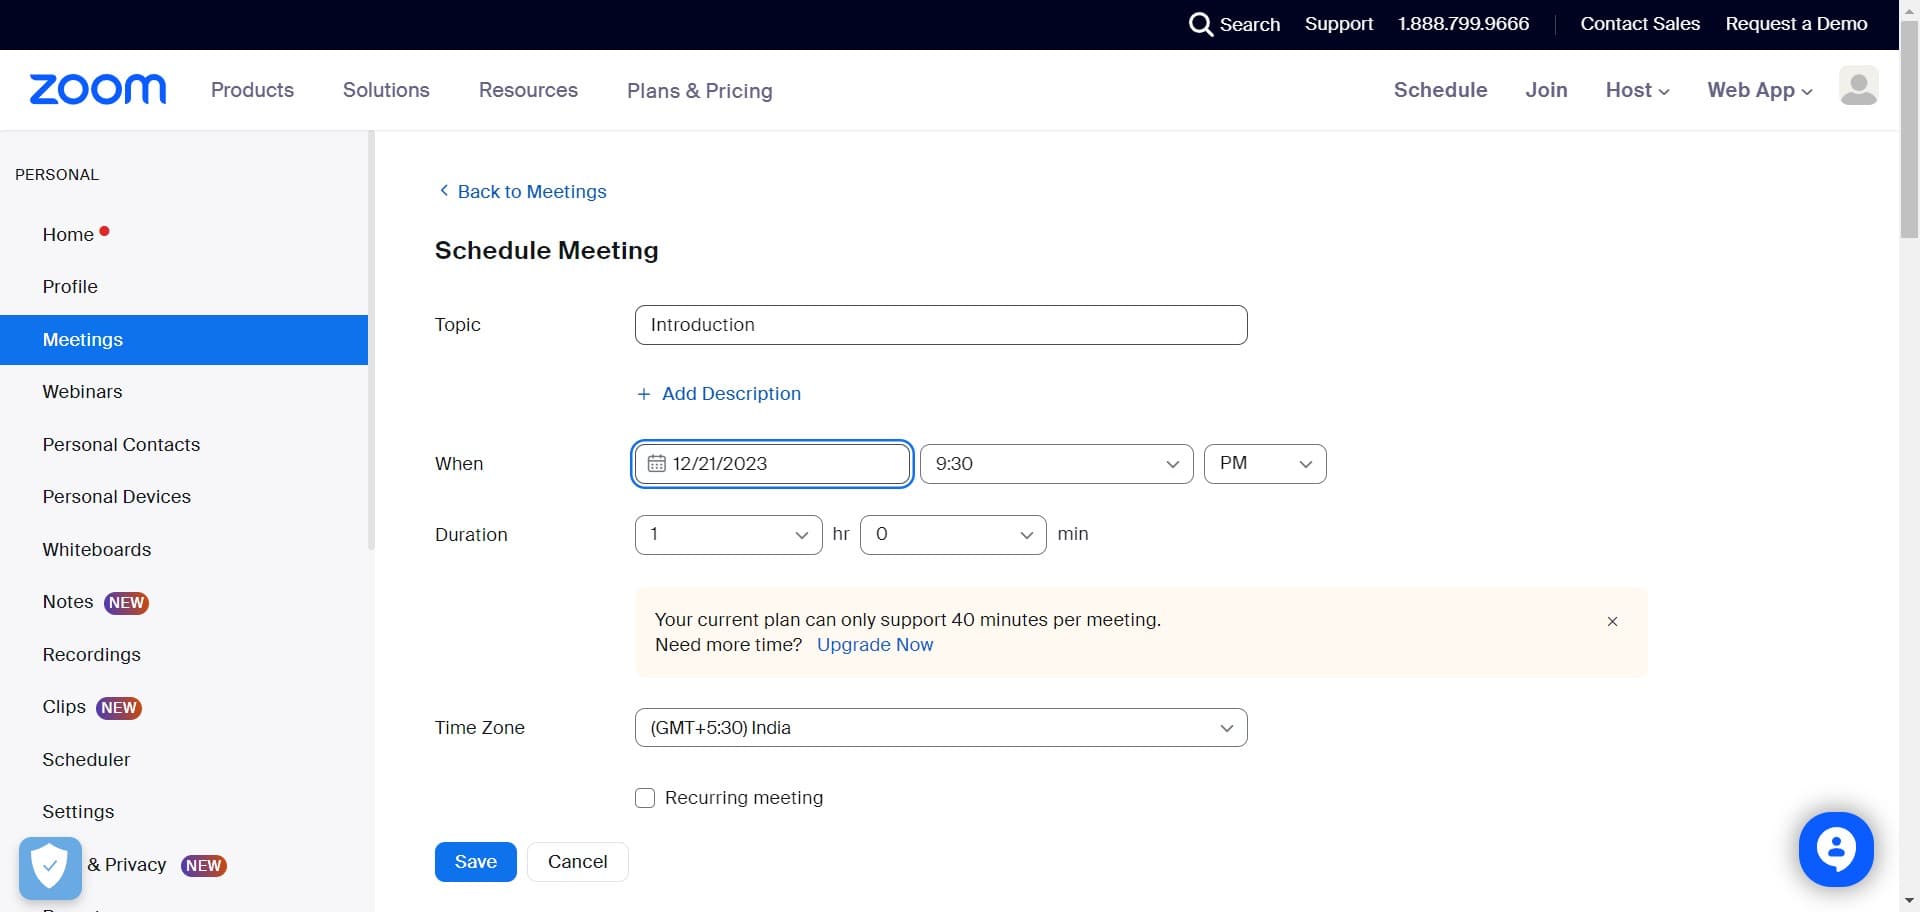
Task: Select Plans & Pricing
Action: pyautogui.click(x=699, y=90)
